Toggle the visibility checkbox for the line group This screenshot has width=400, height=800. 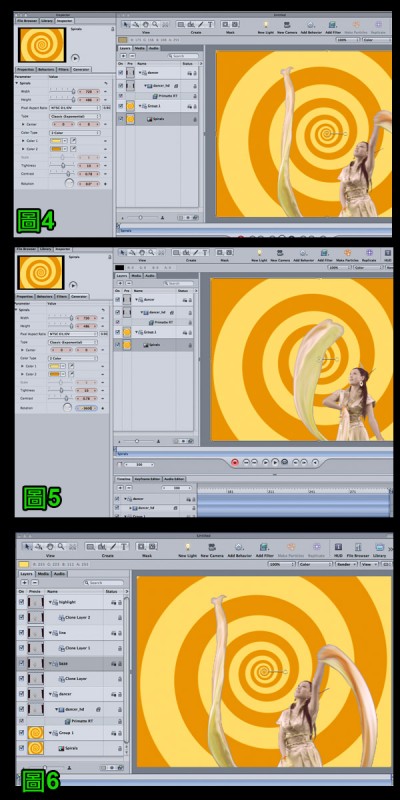(x=21, y=633)
